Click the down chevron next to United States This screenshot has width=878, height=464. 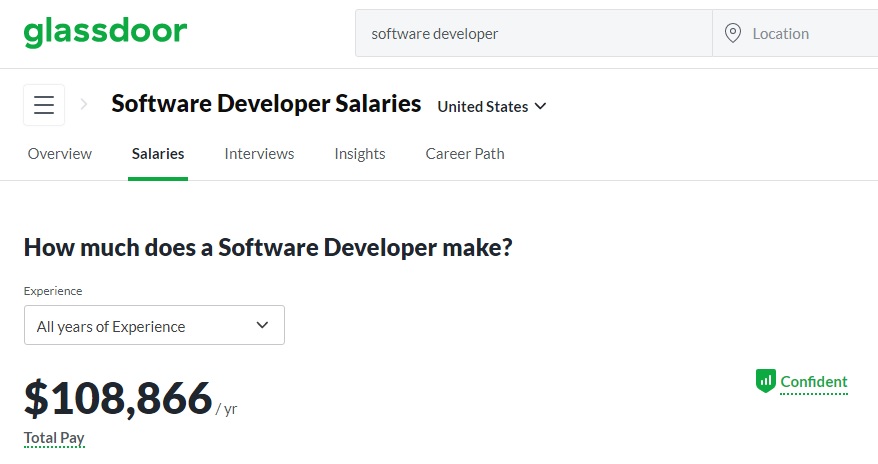click(541, 106)
